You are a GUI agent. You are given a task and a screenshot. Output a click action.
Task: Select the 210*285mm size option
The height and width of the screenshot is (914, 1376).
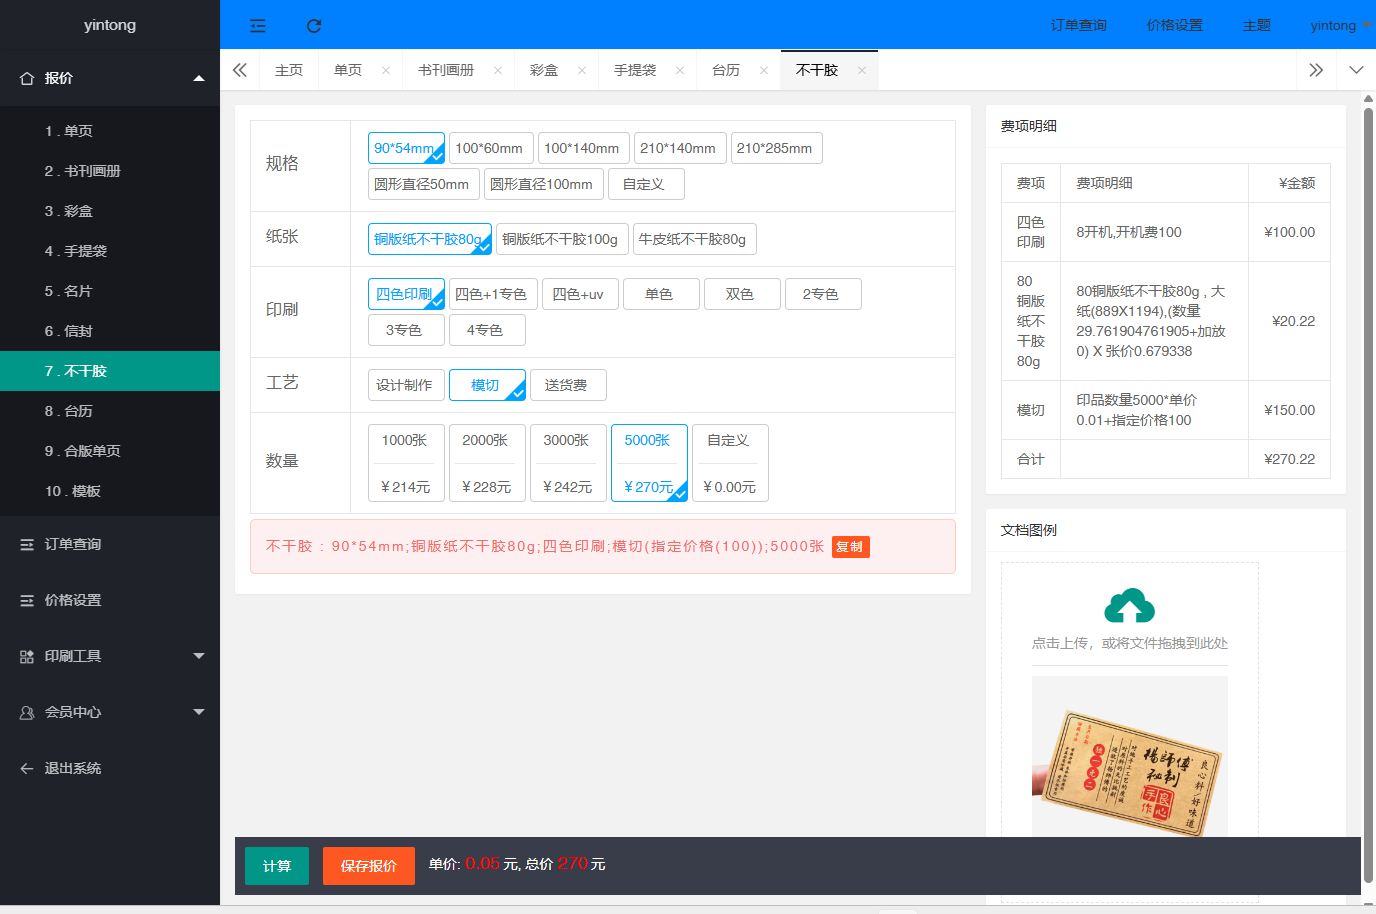click(776, 148)
